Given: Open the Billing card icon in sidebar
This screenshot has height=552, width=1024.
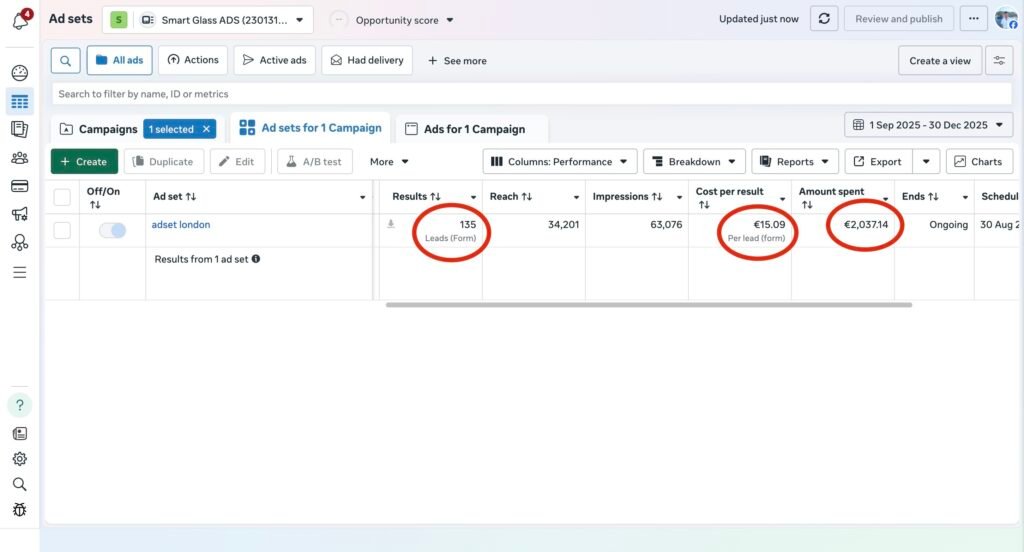Looking at the screenshot, I should (19, 186).
